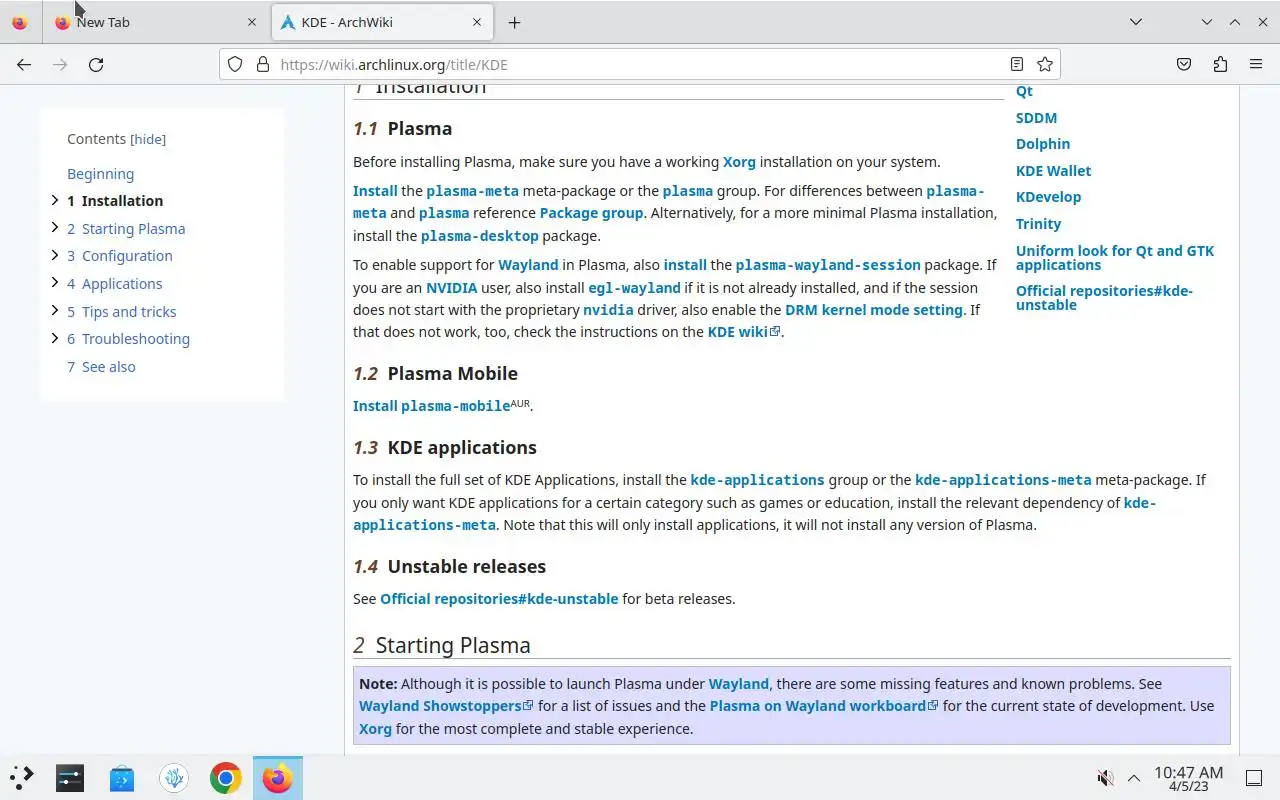Open the Package group link
The image size is (1280, 800).
591,213
